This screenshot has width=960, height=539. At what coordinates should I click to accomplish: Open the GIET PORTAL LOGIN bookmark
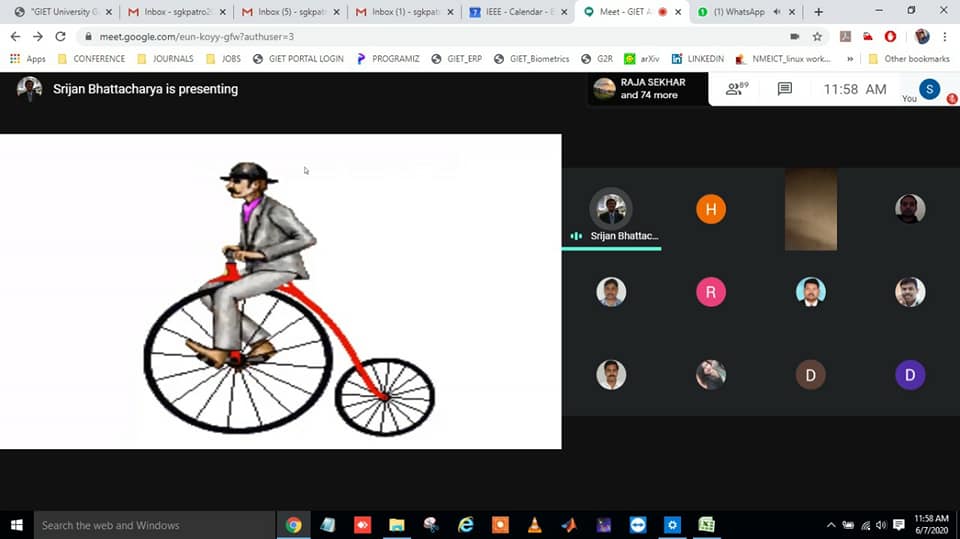click(x=298, y=59)
